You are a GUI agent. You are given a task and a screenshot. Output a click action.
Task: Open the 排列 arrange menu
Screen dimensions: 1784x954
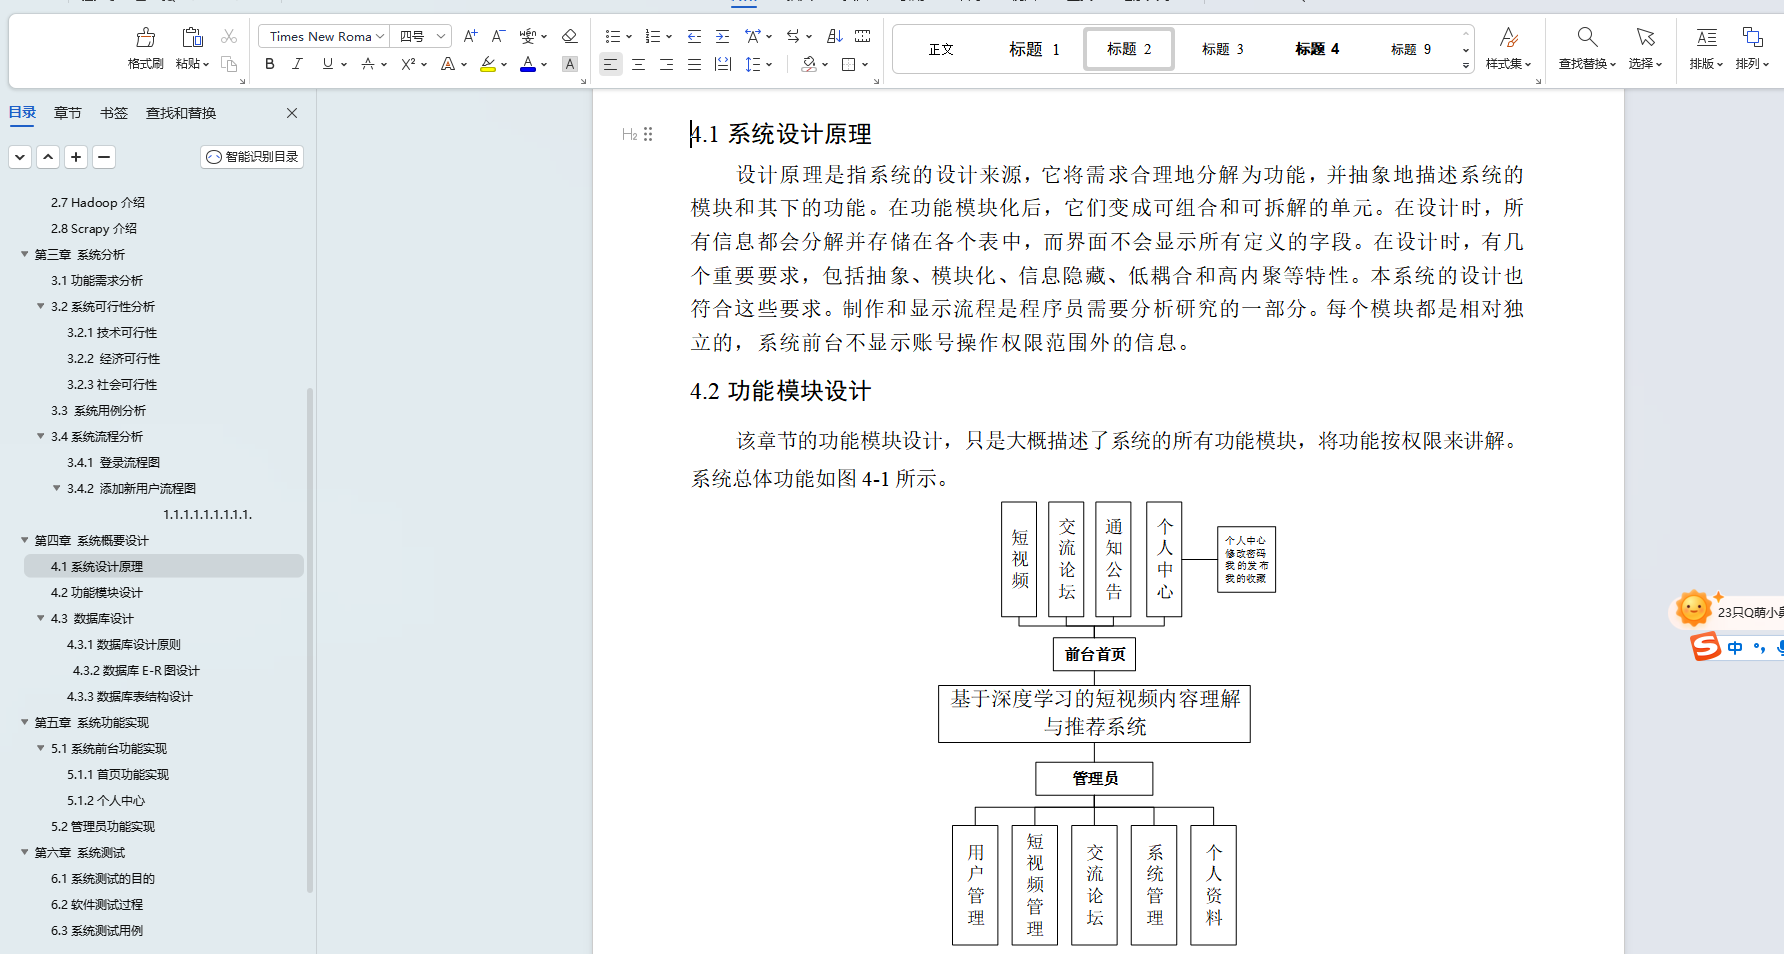1752,48
